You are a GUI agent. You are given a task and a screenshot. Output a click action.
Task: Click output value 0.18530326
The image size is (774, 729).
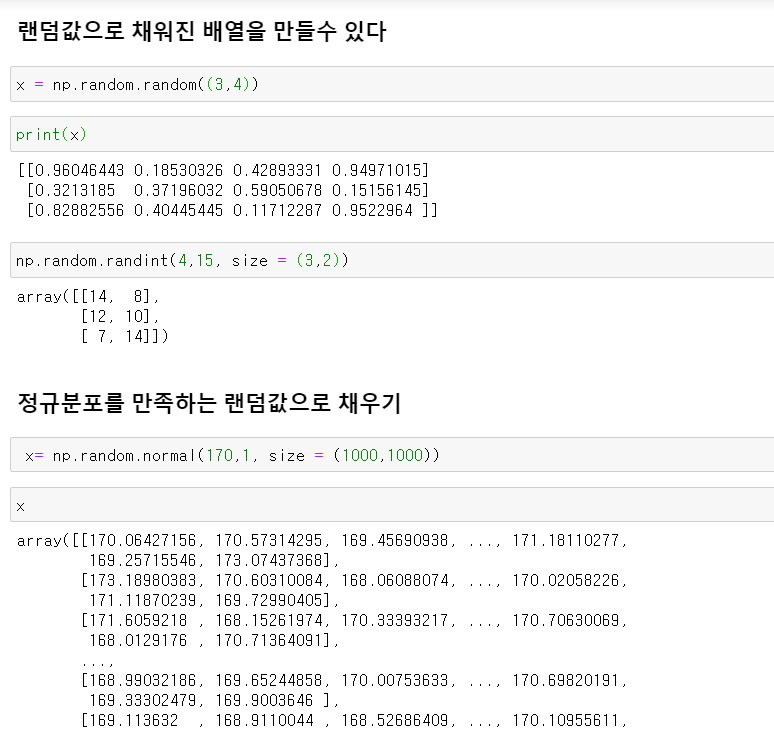point(178,170)
